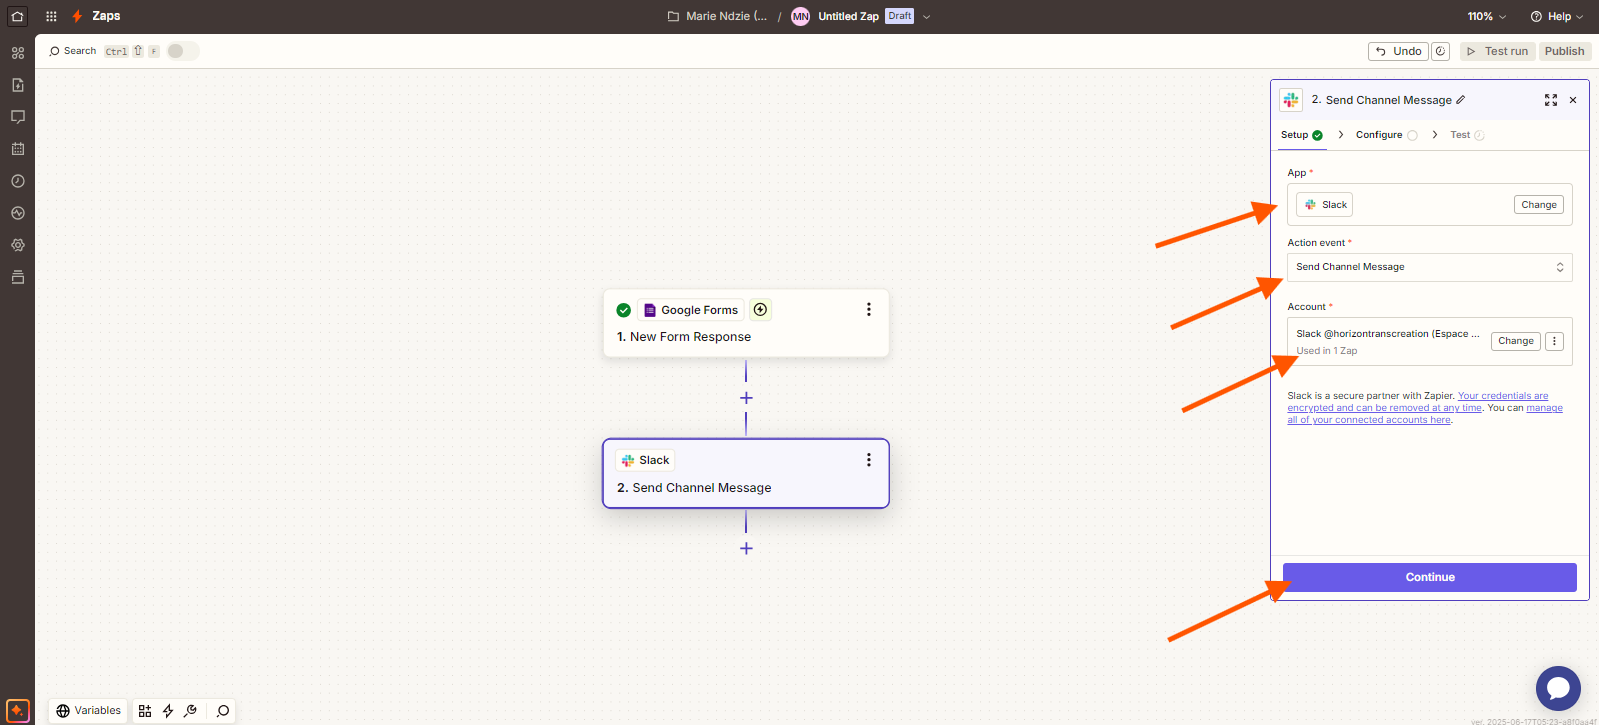Switch to the Configure tab

coord(1386,135)
